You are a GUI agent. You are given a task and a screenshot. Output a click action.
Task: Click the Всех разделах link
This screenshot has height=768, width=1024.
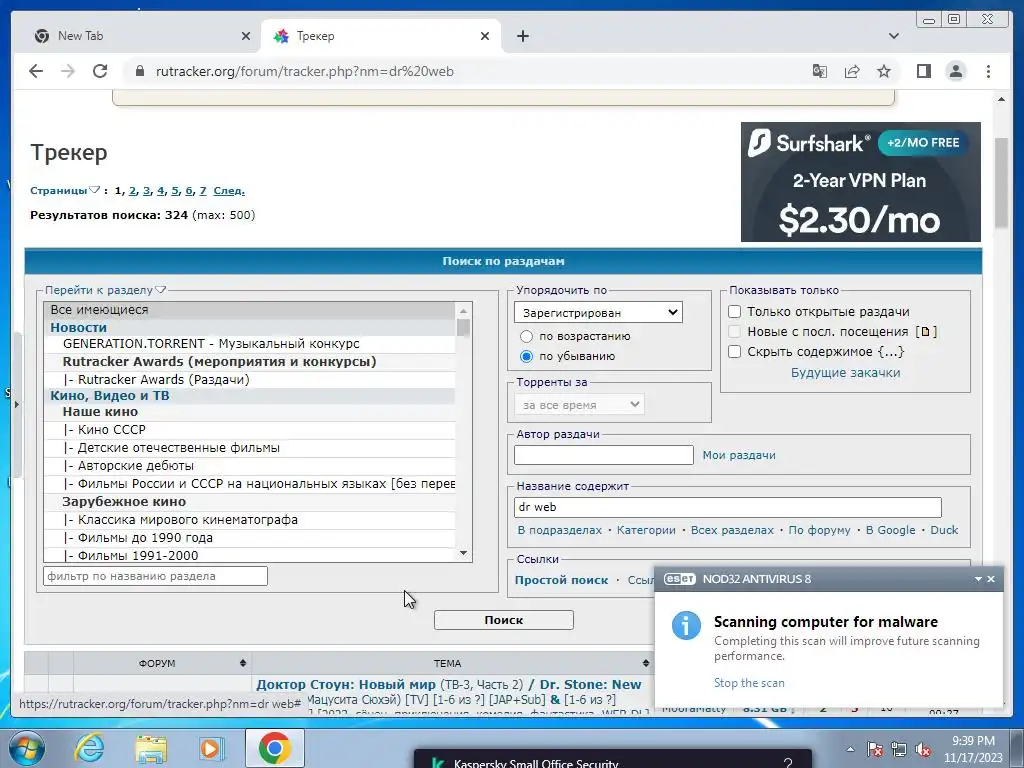point(732,530)
